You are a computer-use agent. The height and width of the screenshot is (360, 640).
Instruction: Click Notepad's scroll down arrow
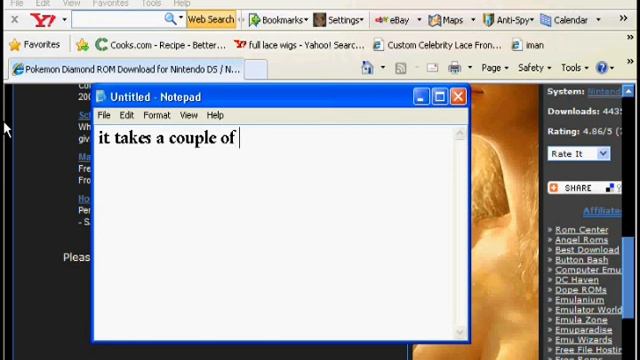[460, 332]
